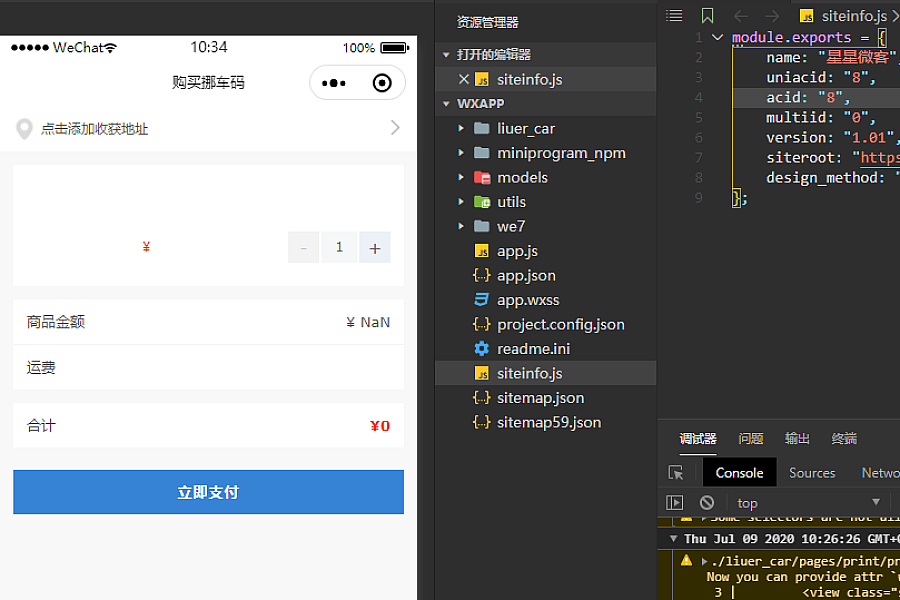The image size is (900, 600).
Task: Click the project.config.json braces icon
Action: (x=482, y=324)
